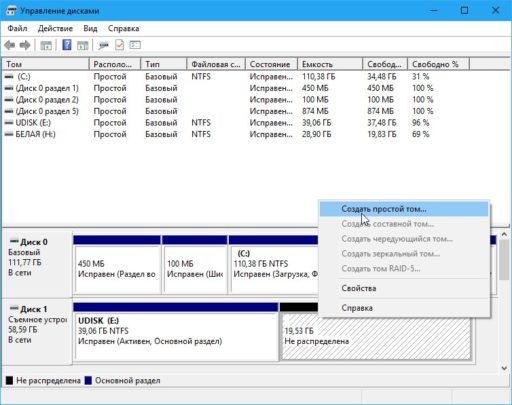The width and height of the screenshot is (512, 405).
Task: Click the black Не распределена legend swatch
Action: [x=9, y=380]
